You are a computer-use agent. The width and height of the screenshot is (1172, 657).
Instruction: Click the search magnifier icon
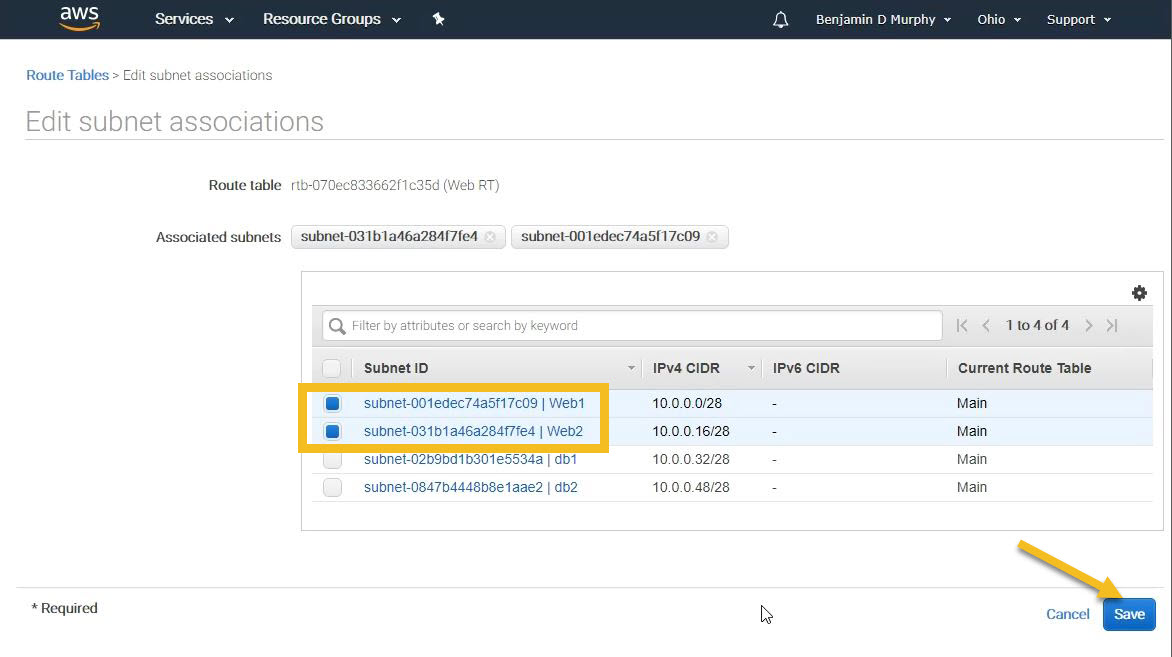coord(337,326)
